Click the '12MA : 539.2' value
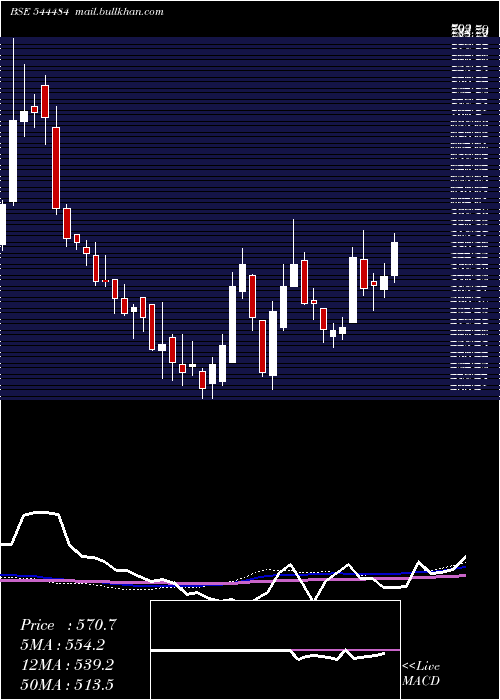Viewport: 500px width, 700px height. point(67,665)
